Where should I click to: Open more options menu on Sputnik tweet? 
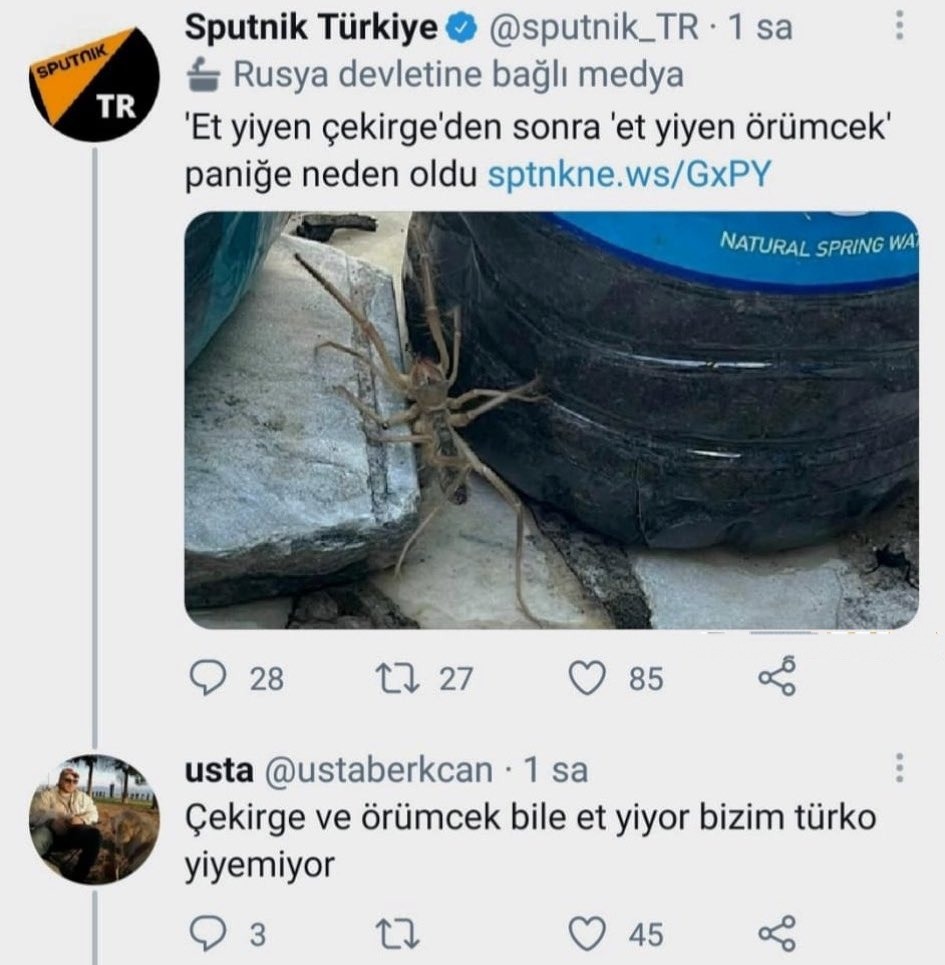(899, 26)
